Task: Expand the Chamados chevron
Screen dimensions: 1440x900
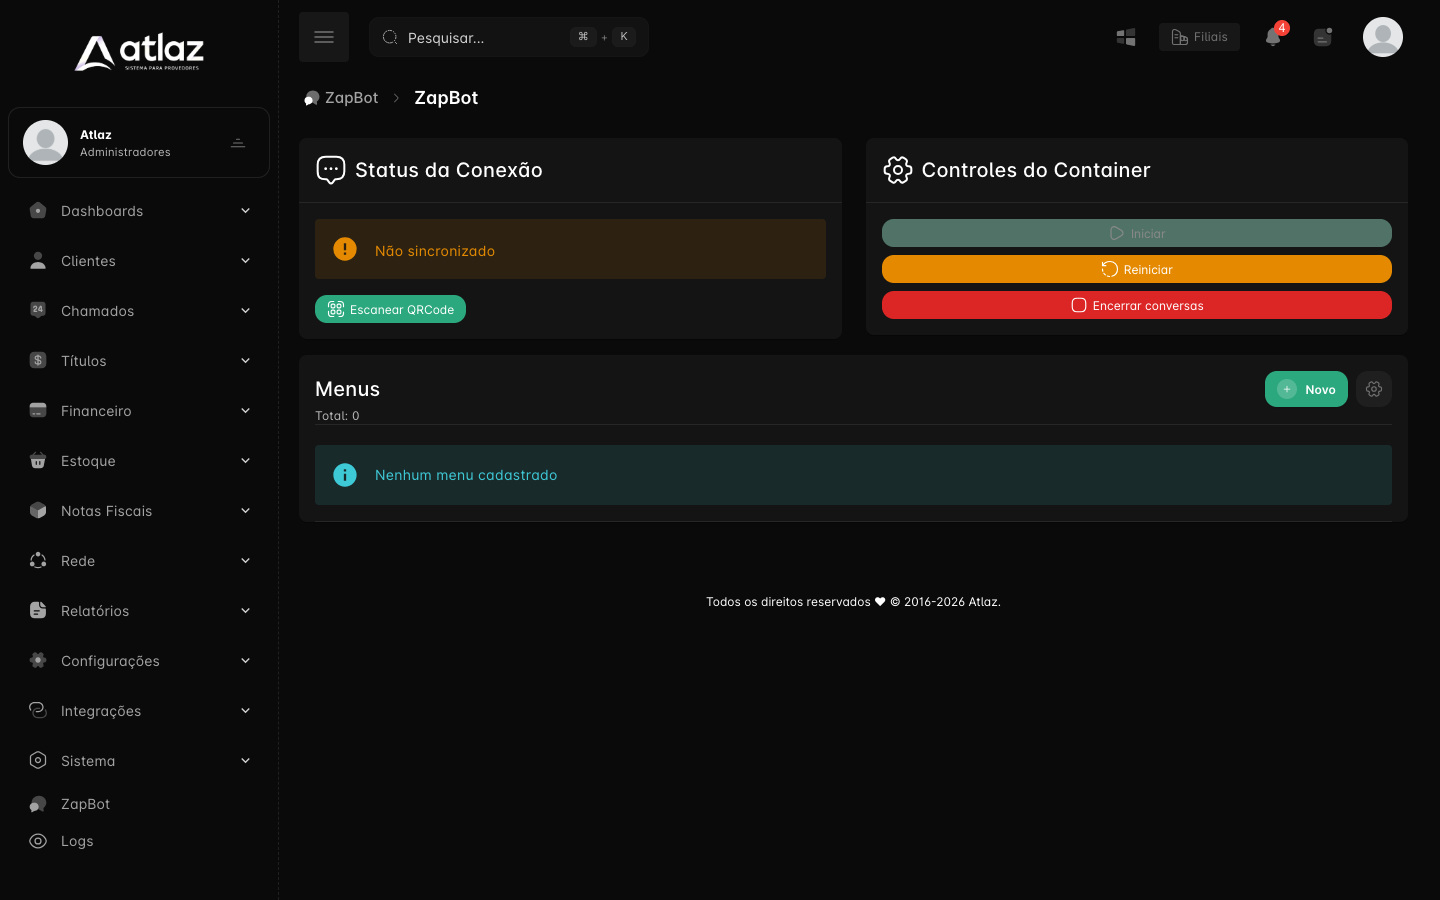Action: coord(245,311)
